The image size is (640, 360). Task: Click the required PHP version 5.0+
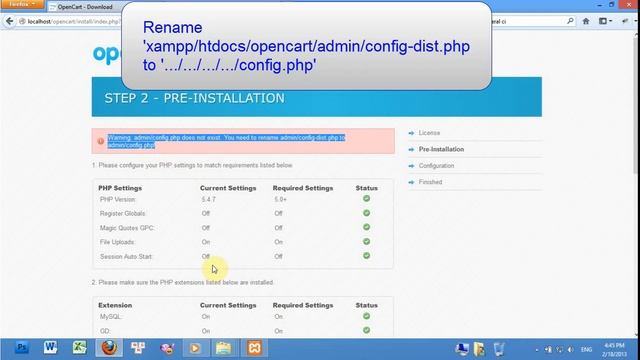[280, 200]
